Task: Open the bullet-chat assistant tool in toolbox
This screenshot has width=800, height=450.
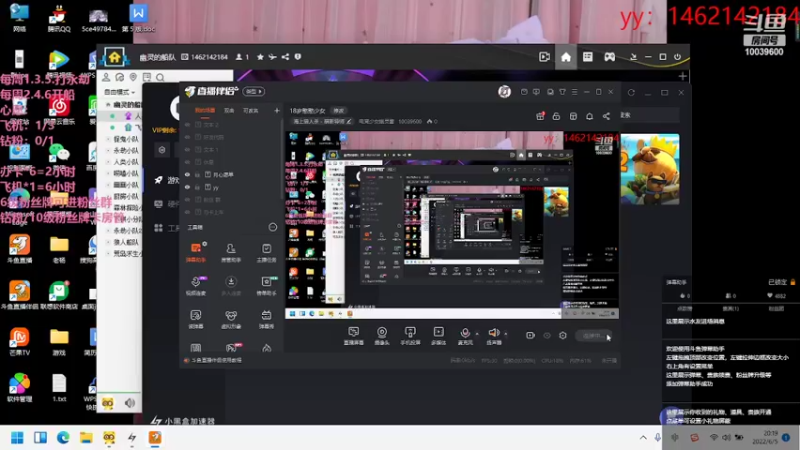Action: click(196, 252)
